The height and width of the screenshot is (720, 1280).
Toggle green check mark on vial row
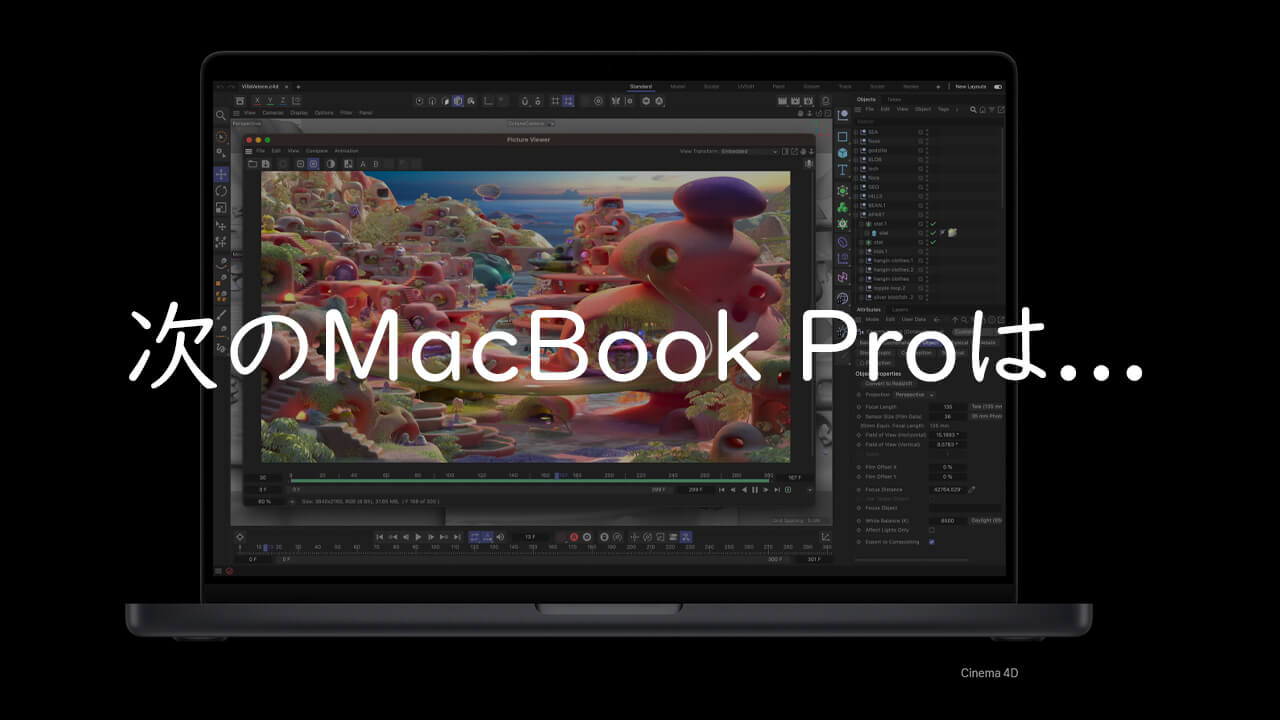[x=933, y=233]
